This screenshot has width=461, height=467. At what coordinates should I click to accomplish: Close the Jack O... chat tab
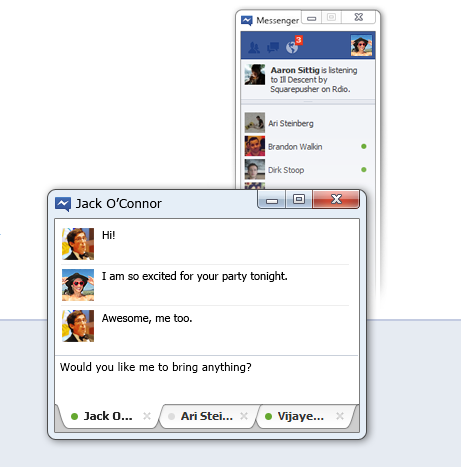(147, 416)
